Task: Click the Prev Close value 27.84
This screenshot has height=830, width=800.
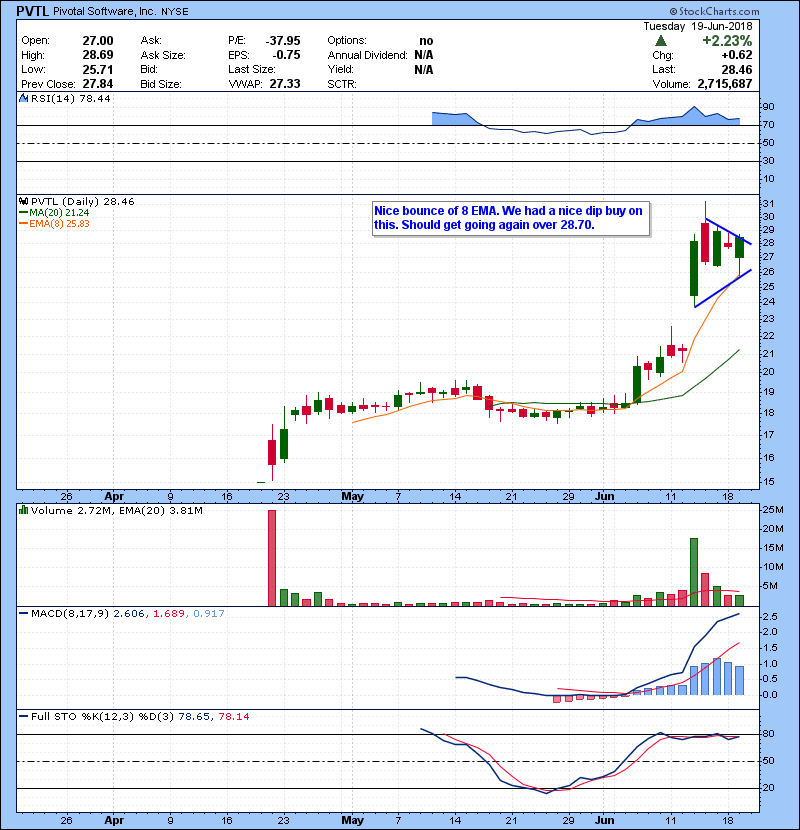Action: (x=98, y=84)
